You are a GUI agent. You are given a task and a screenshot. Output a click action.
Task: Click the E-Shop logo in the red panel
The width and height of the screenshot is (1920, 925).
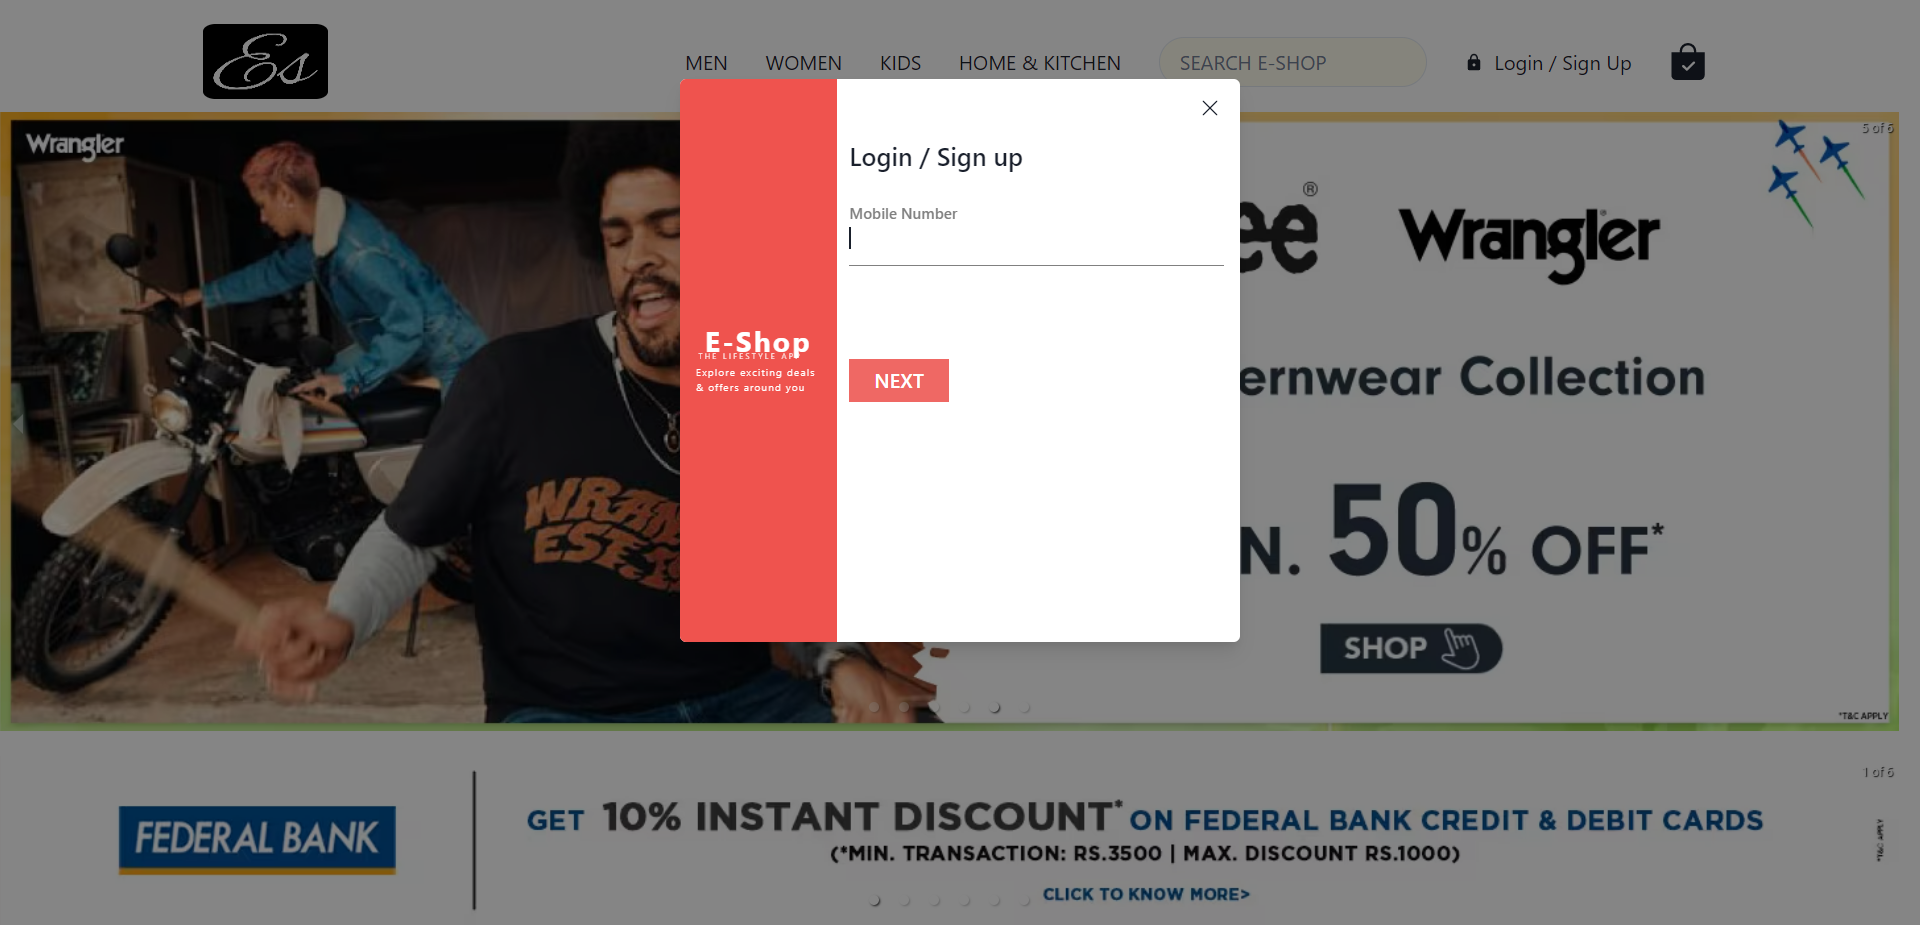[757, 343]
